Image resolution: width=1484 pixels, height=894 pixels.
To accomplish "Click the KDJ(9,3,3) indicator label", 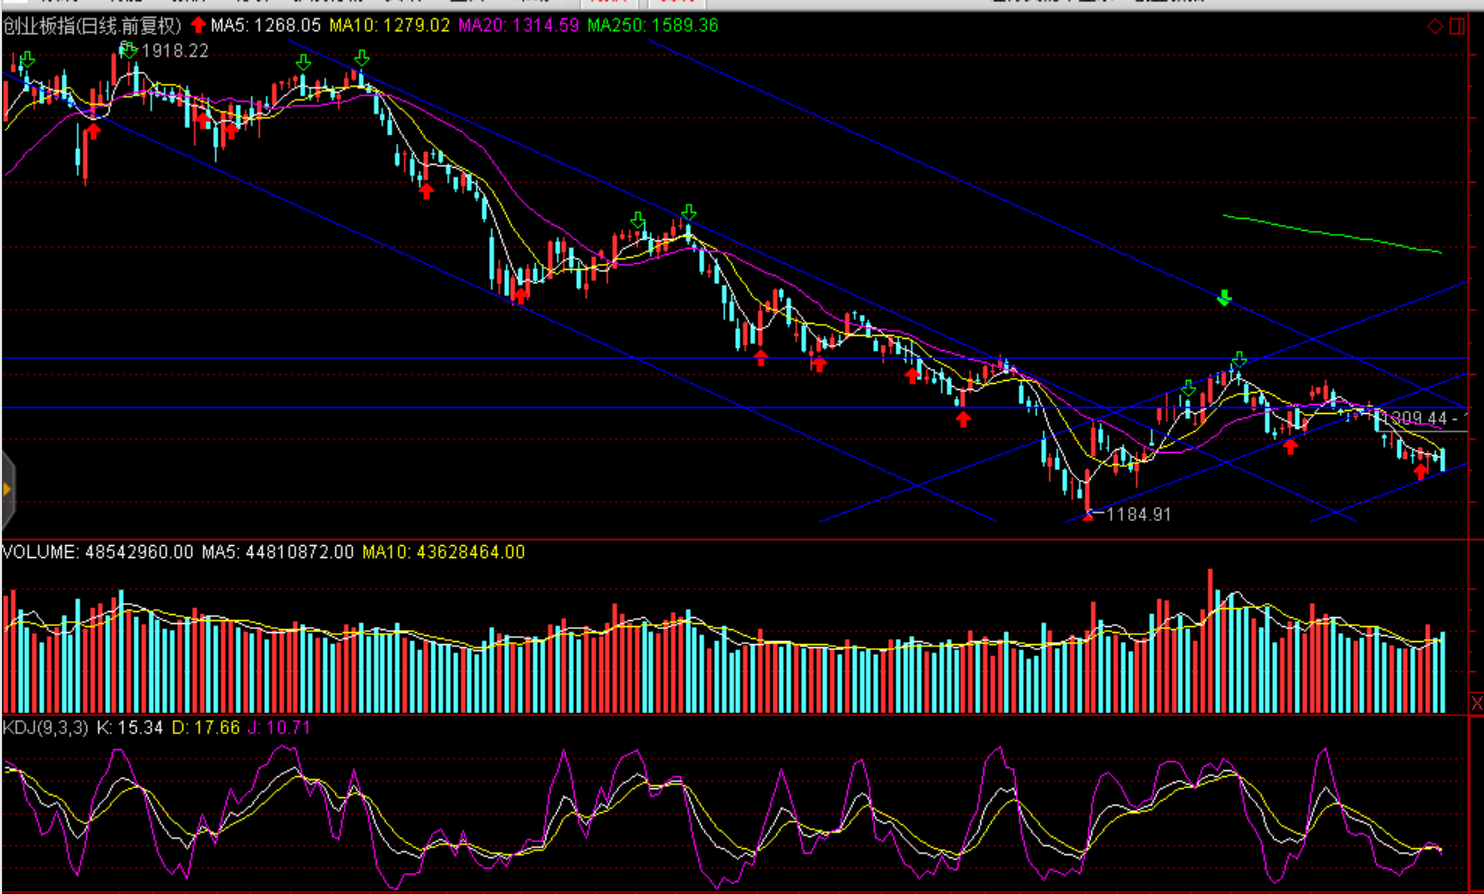I will click(45, 728).
